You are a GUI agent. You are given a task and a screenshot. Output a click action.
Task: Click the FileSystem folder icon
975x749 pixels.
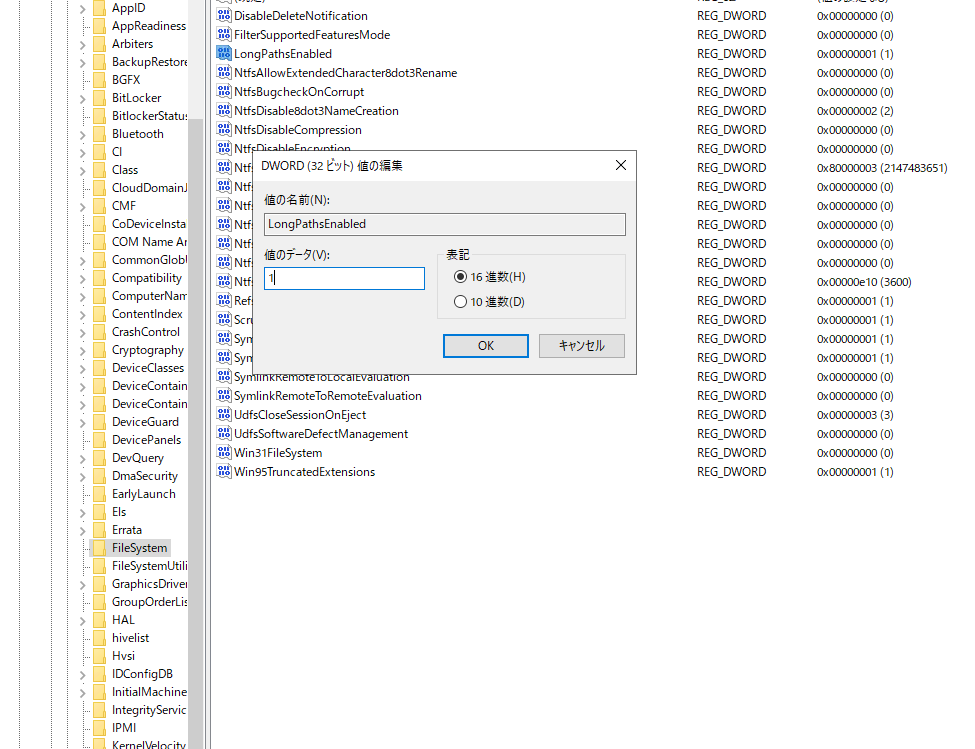coord(99,548)
